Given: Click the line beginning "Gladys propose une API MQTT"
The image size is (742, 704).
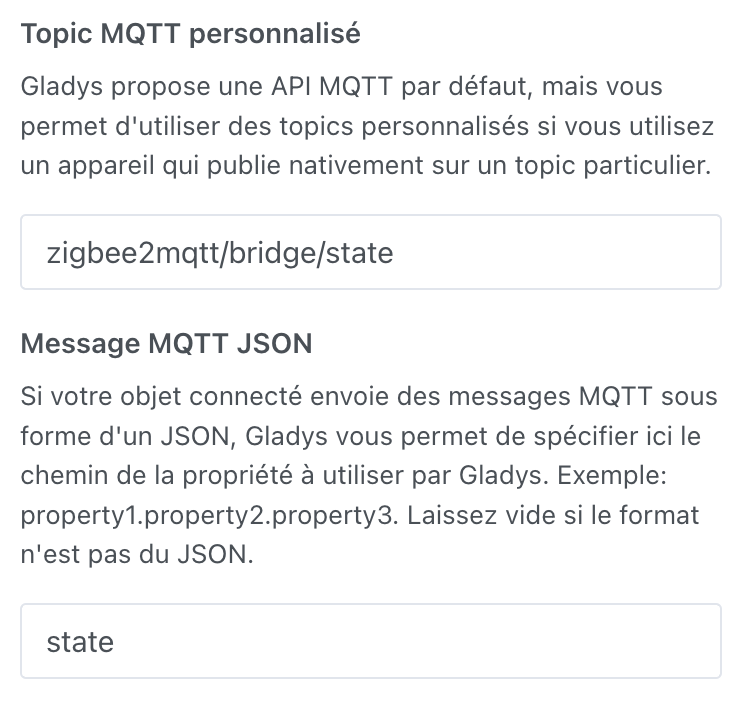Looking at the screenshot, I should 341,86.
